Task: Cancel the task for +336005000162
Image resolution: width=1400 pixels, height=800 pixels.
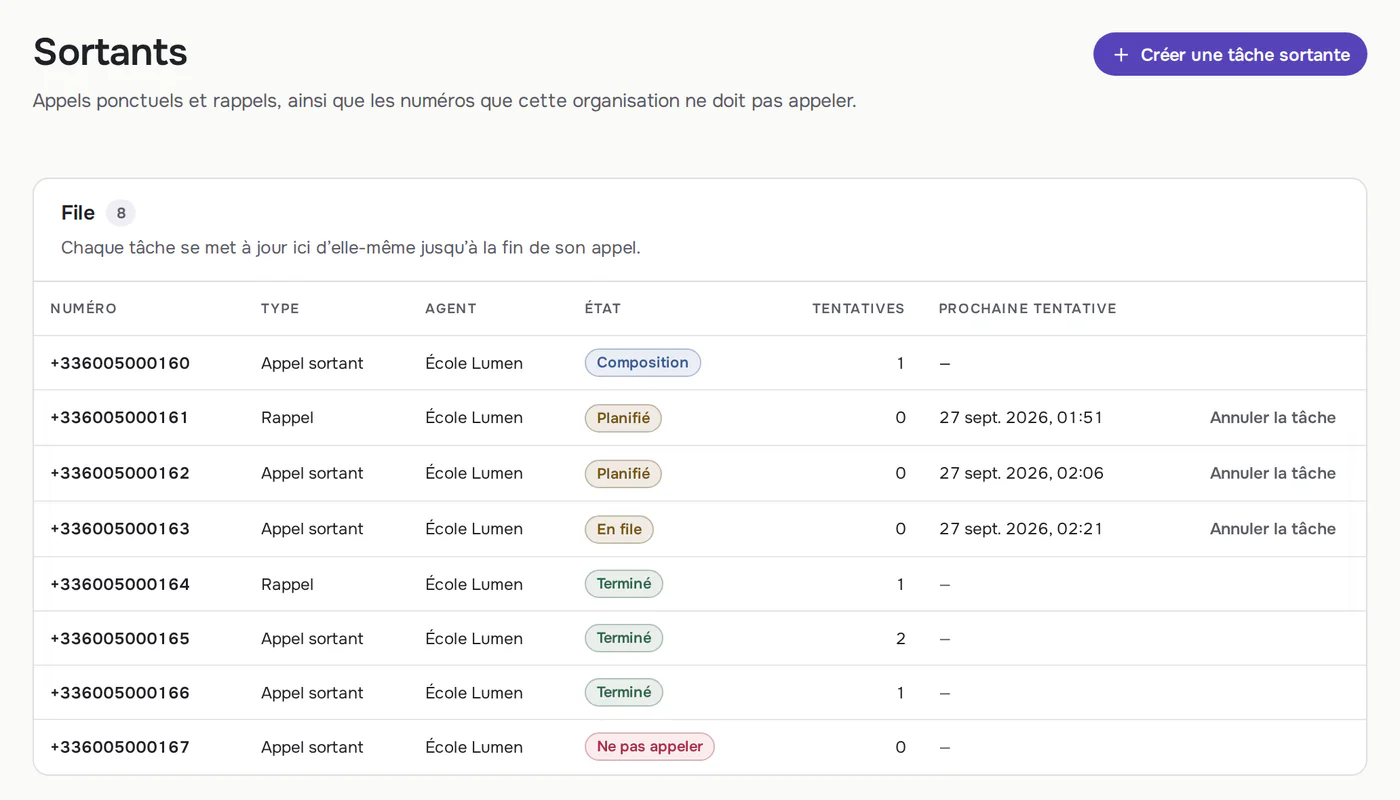Action: click(x=1273, y=473)
